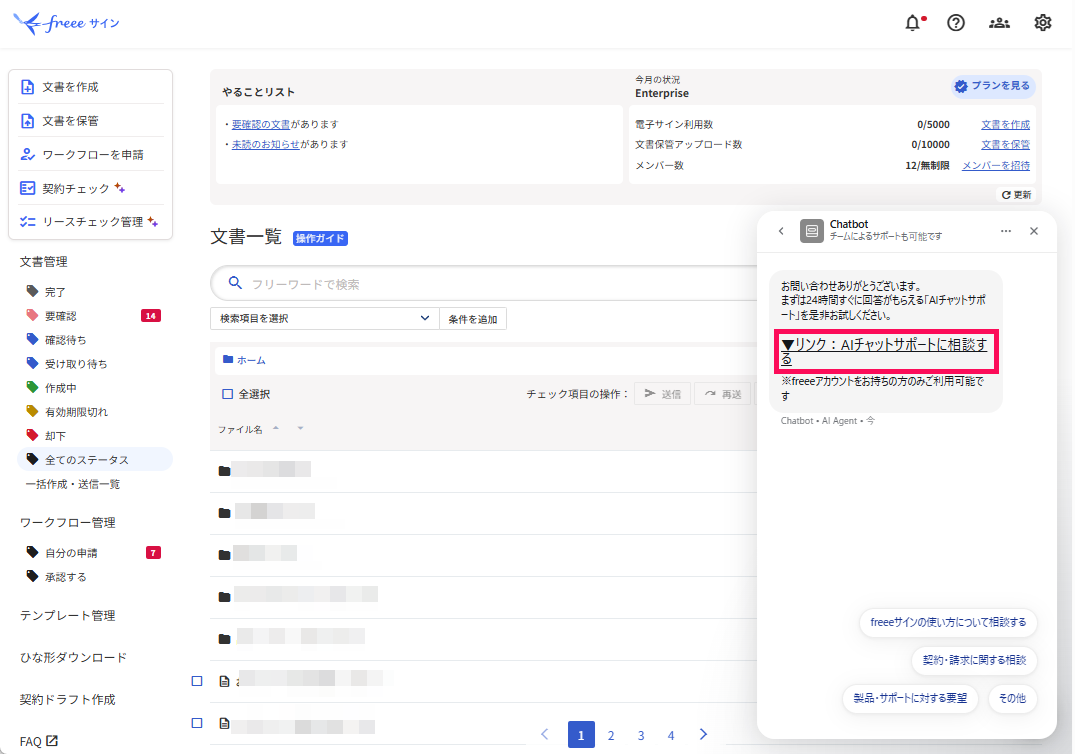Go to page 3

tap(641, 735)
